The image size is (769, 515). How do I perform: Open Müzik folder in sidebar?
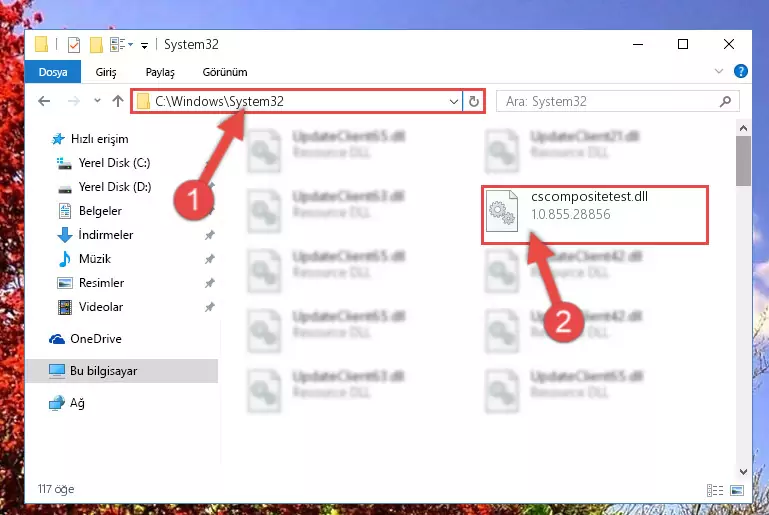coord(95,259)
